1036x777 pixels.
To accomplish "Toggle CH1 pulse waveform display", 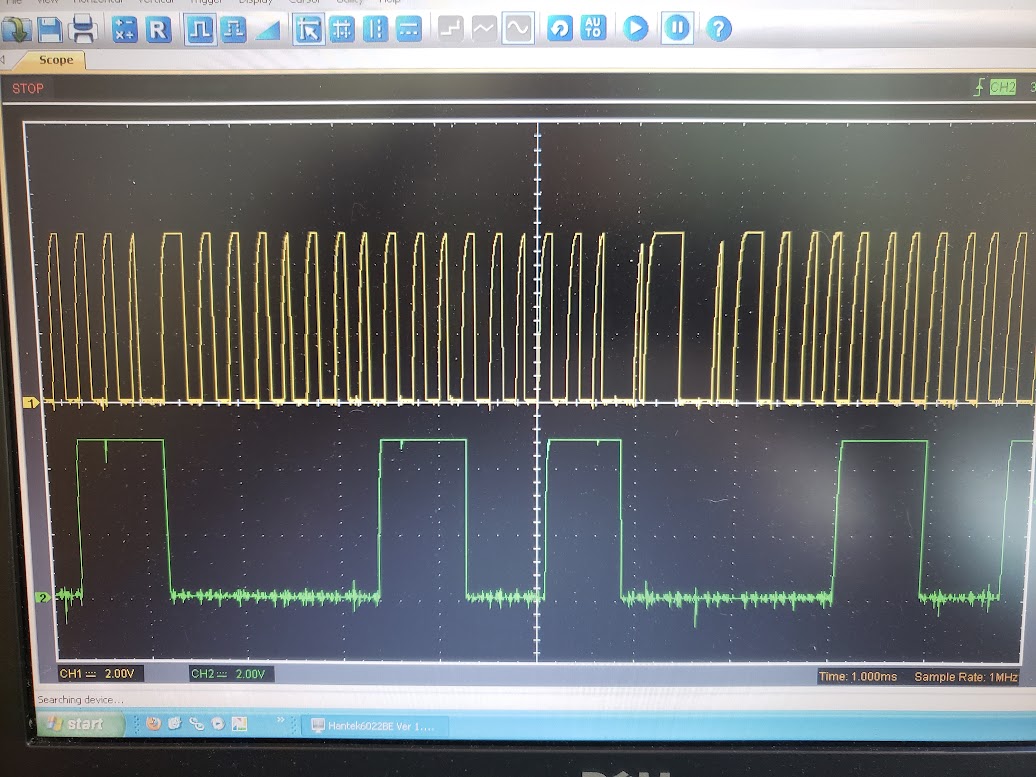I will point(200,30).
